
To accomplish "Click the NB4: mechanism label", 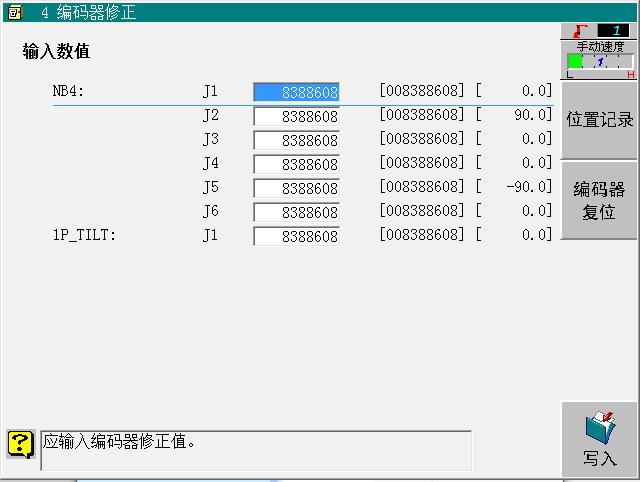I will click(x=68, y=91).
